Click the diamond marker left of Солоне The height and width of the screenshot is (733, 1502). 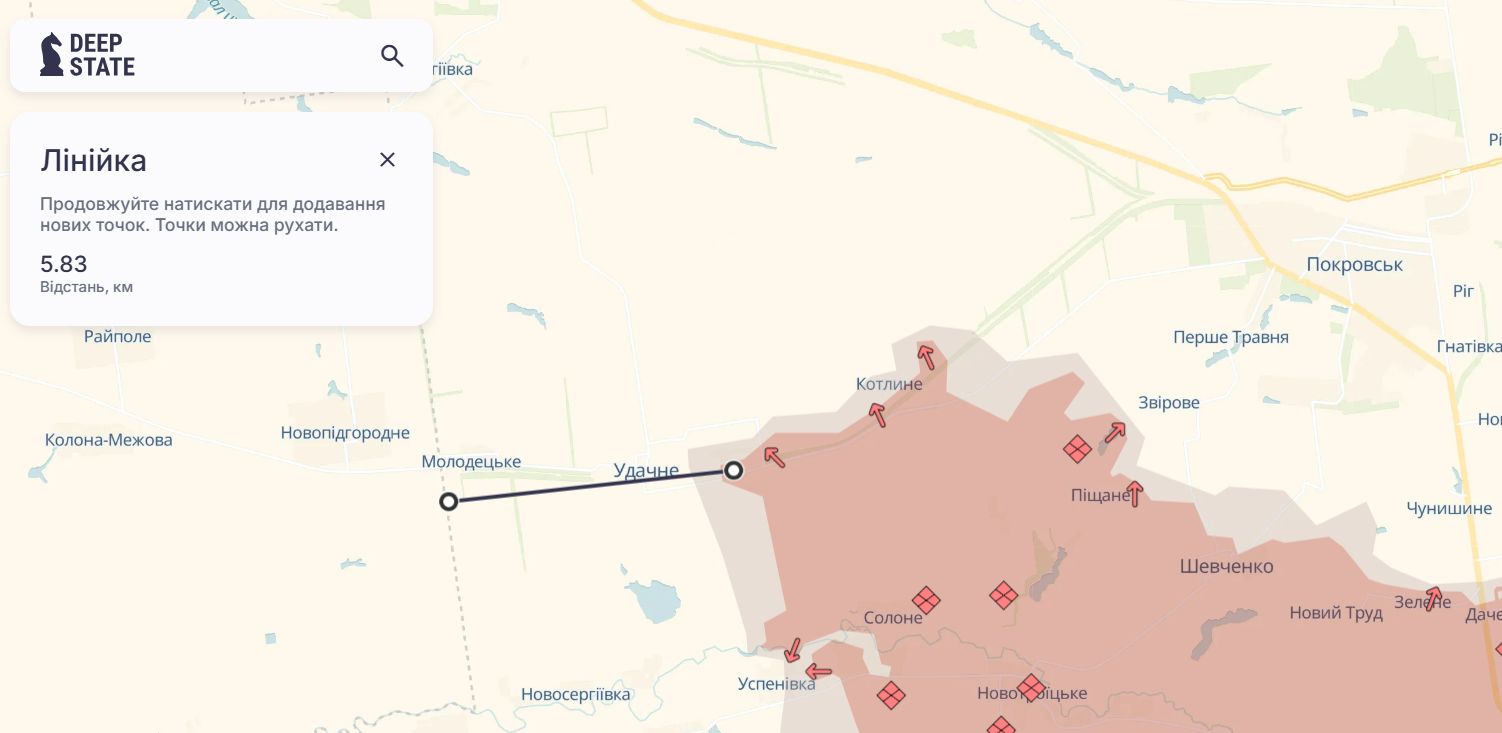tap(926, 600)
